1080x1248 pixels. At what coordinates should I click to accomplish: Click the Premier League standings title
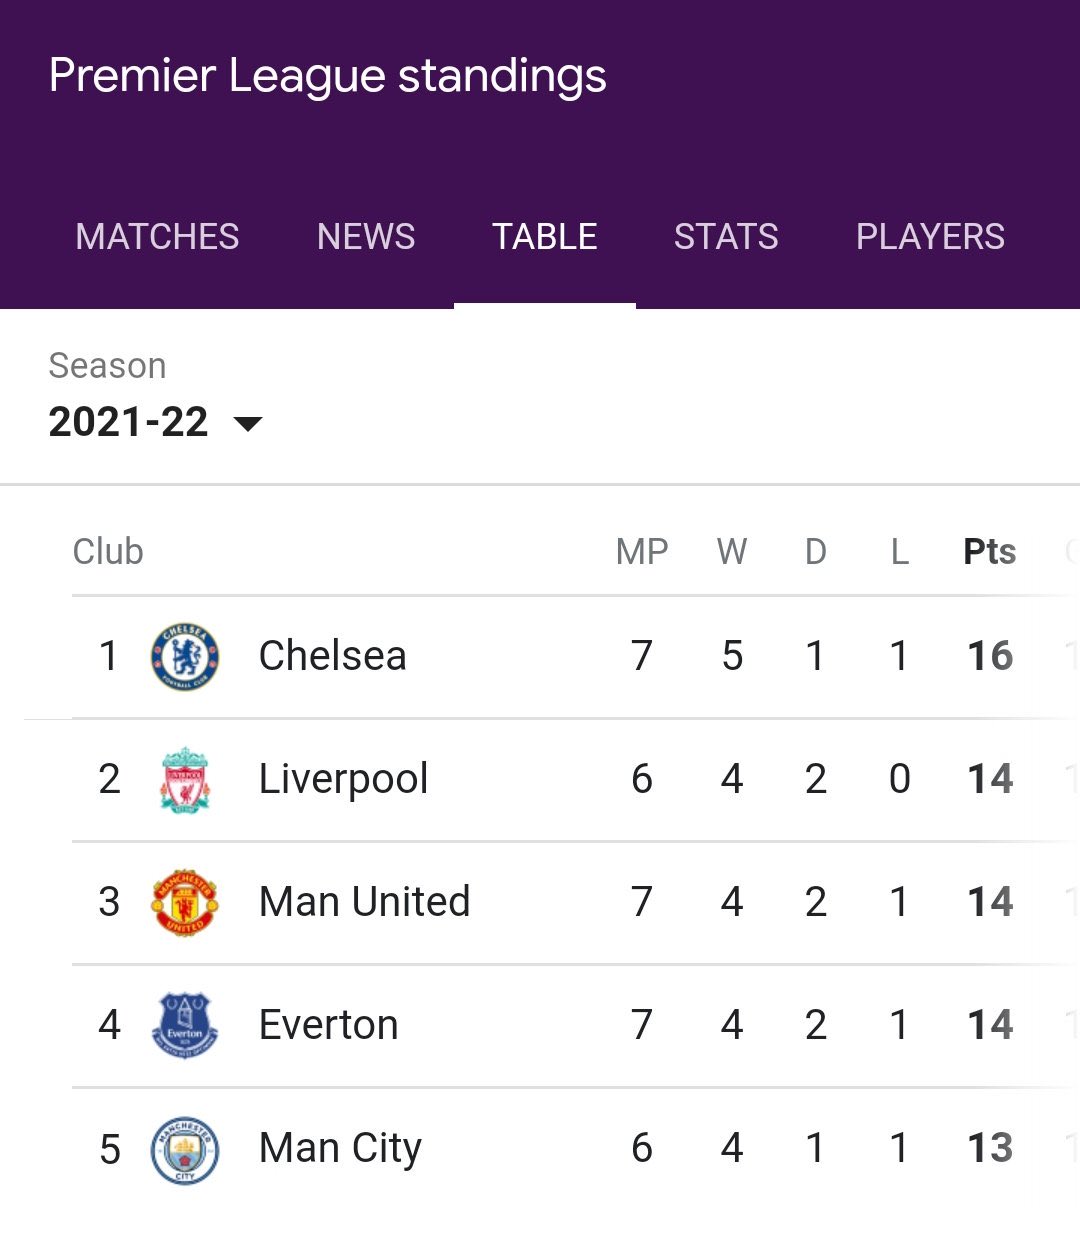point(328,76)
